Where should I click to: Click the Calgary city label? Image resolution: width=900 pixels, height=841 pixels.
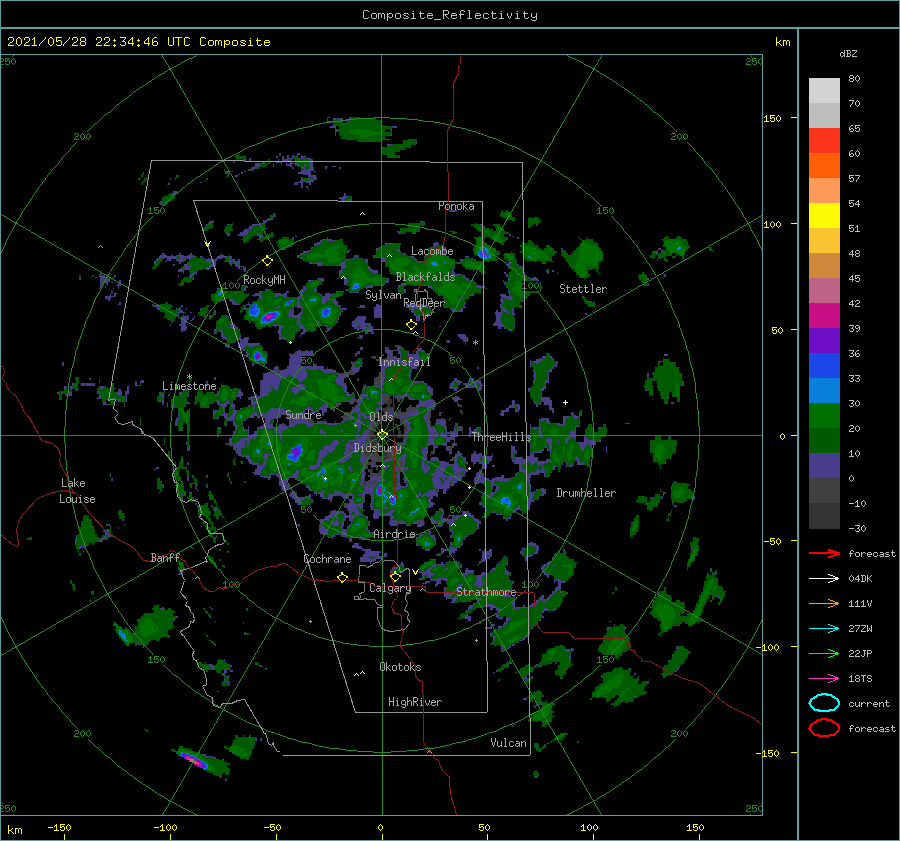coord(390,588)
